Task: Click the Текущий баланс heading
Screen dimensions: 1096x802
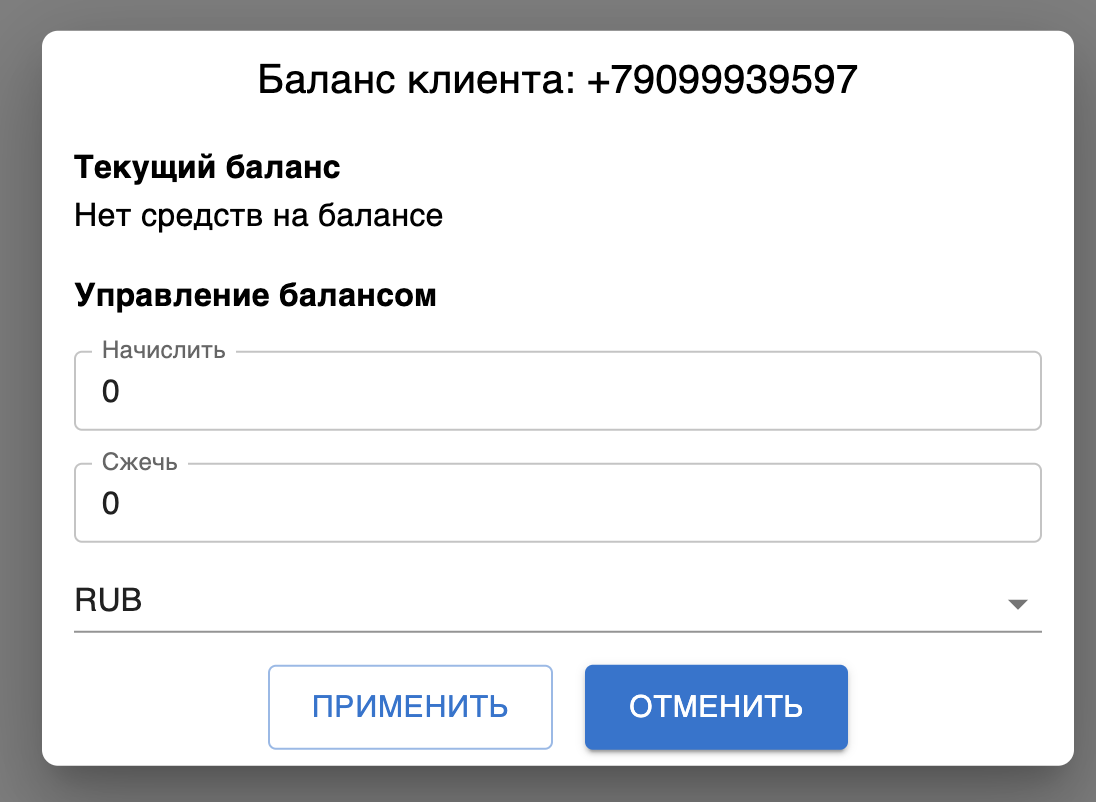Action: point(207,167)
